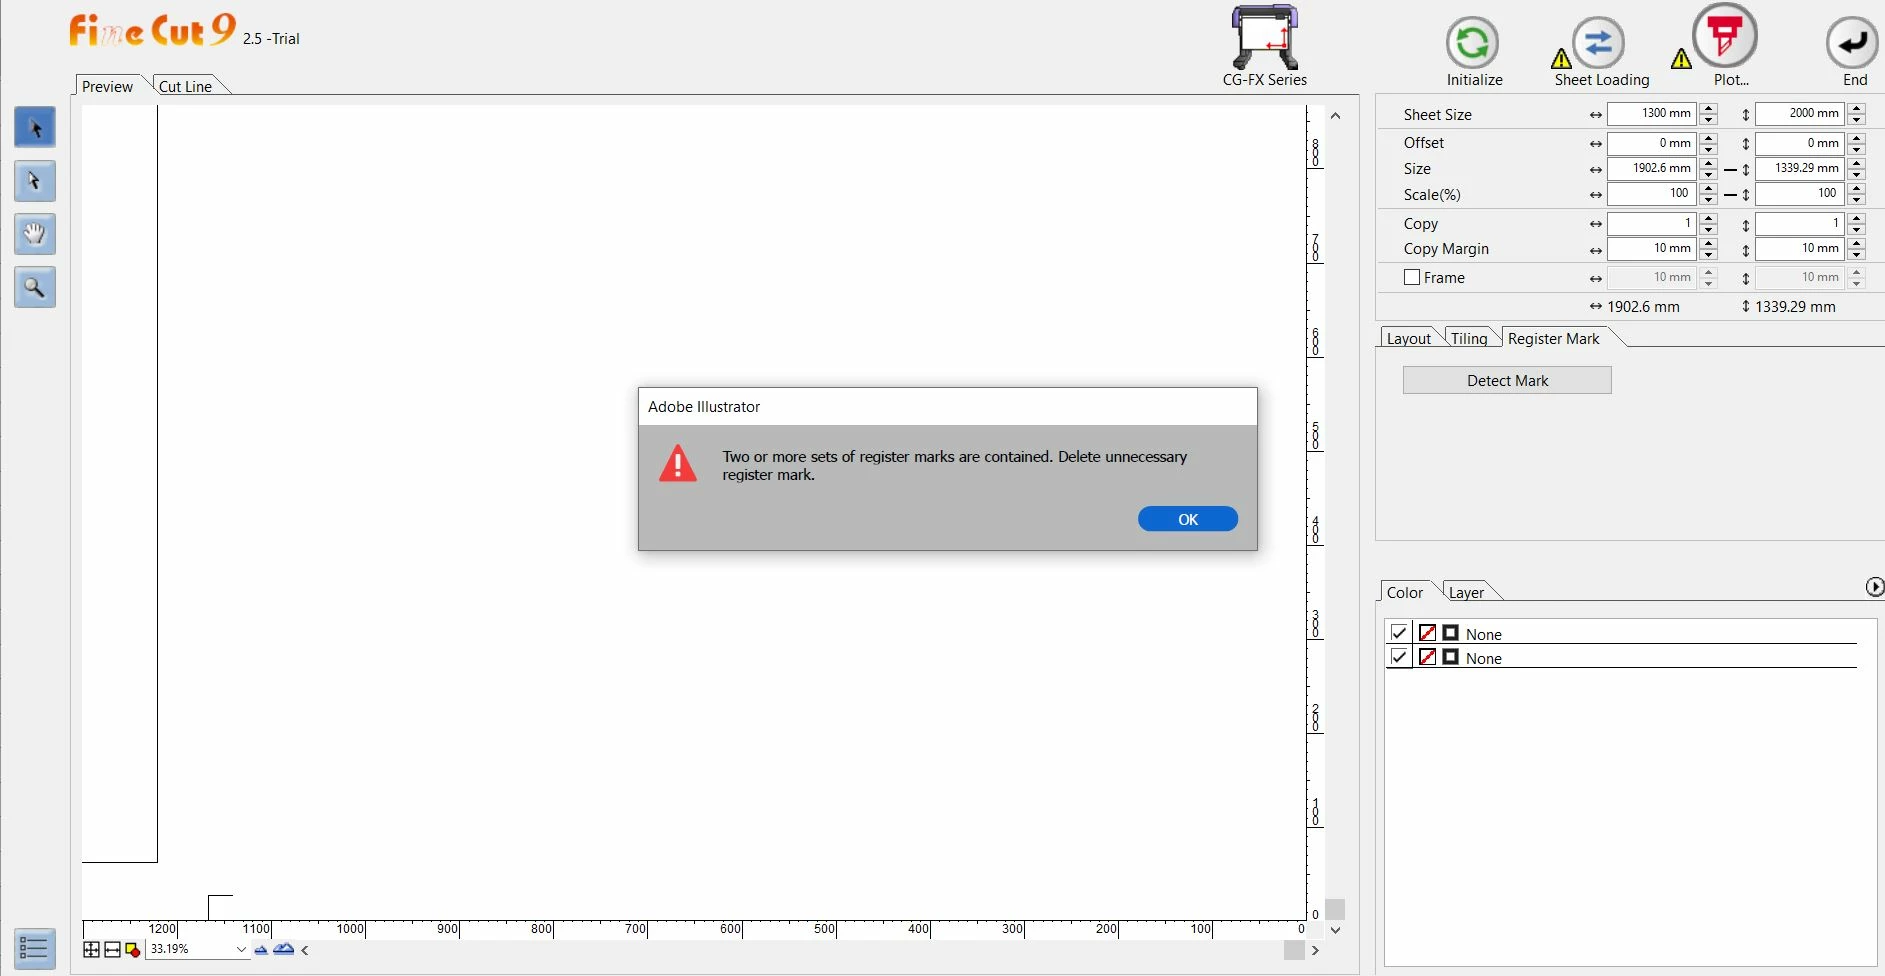Open the 33.19% zoom dropdown
The image size is (1885, 976).
click(241, 950)
